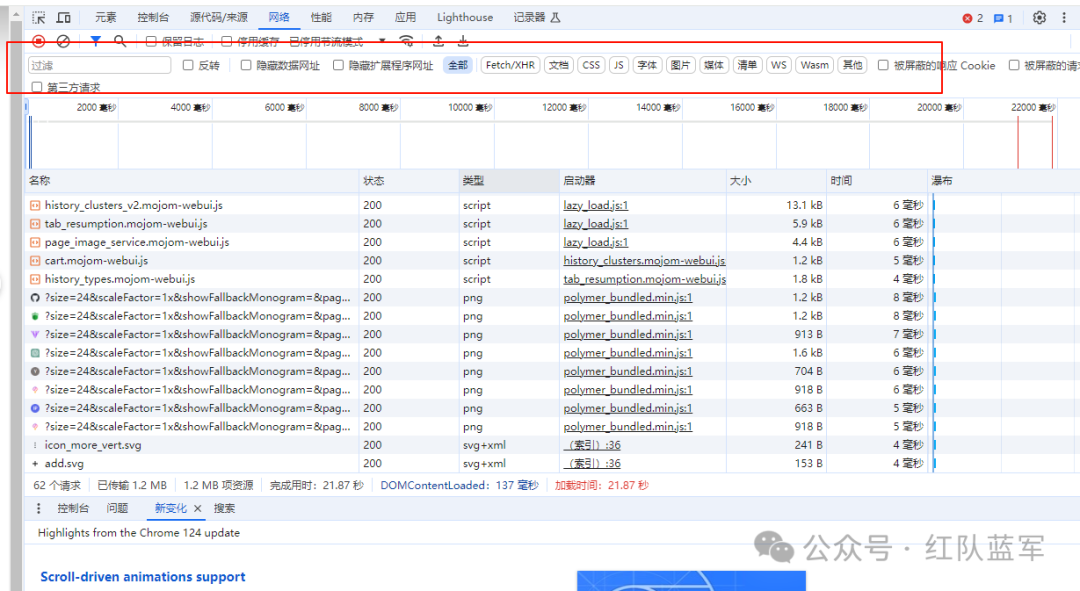
Task: Open the throttling mode dropdown
Action: (x=382, y=41)
